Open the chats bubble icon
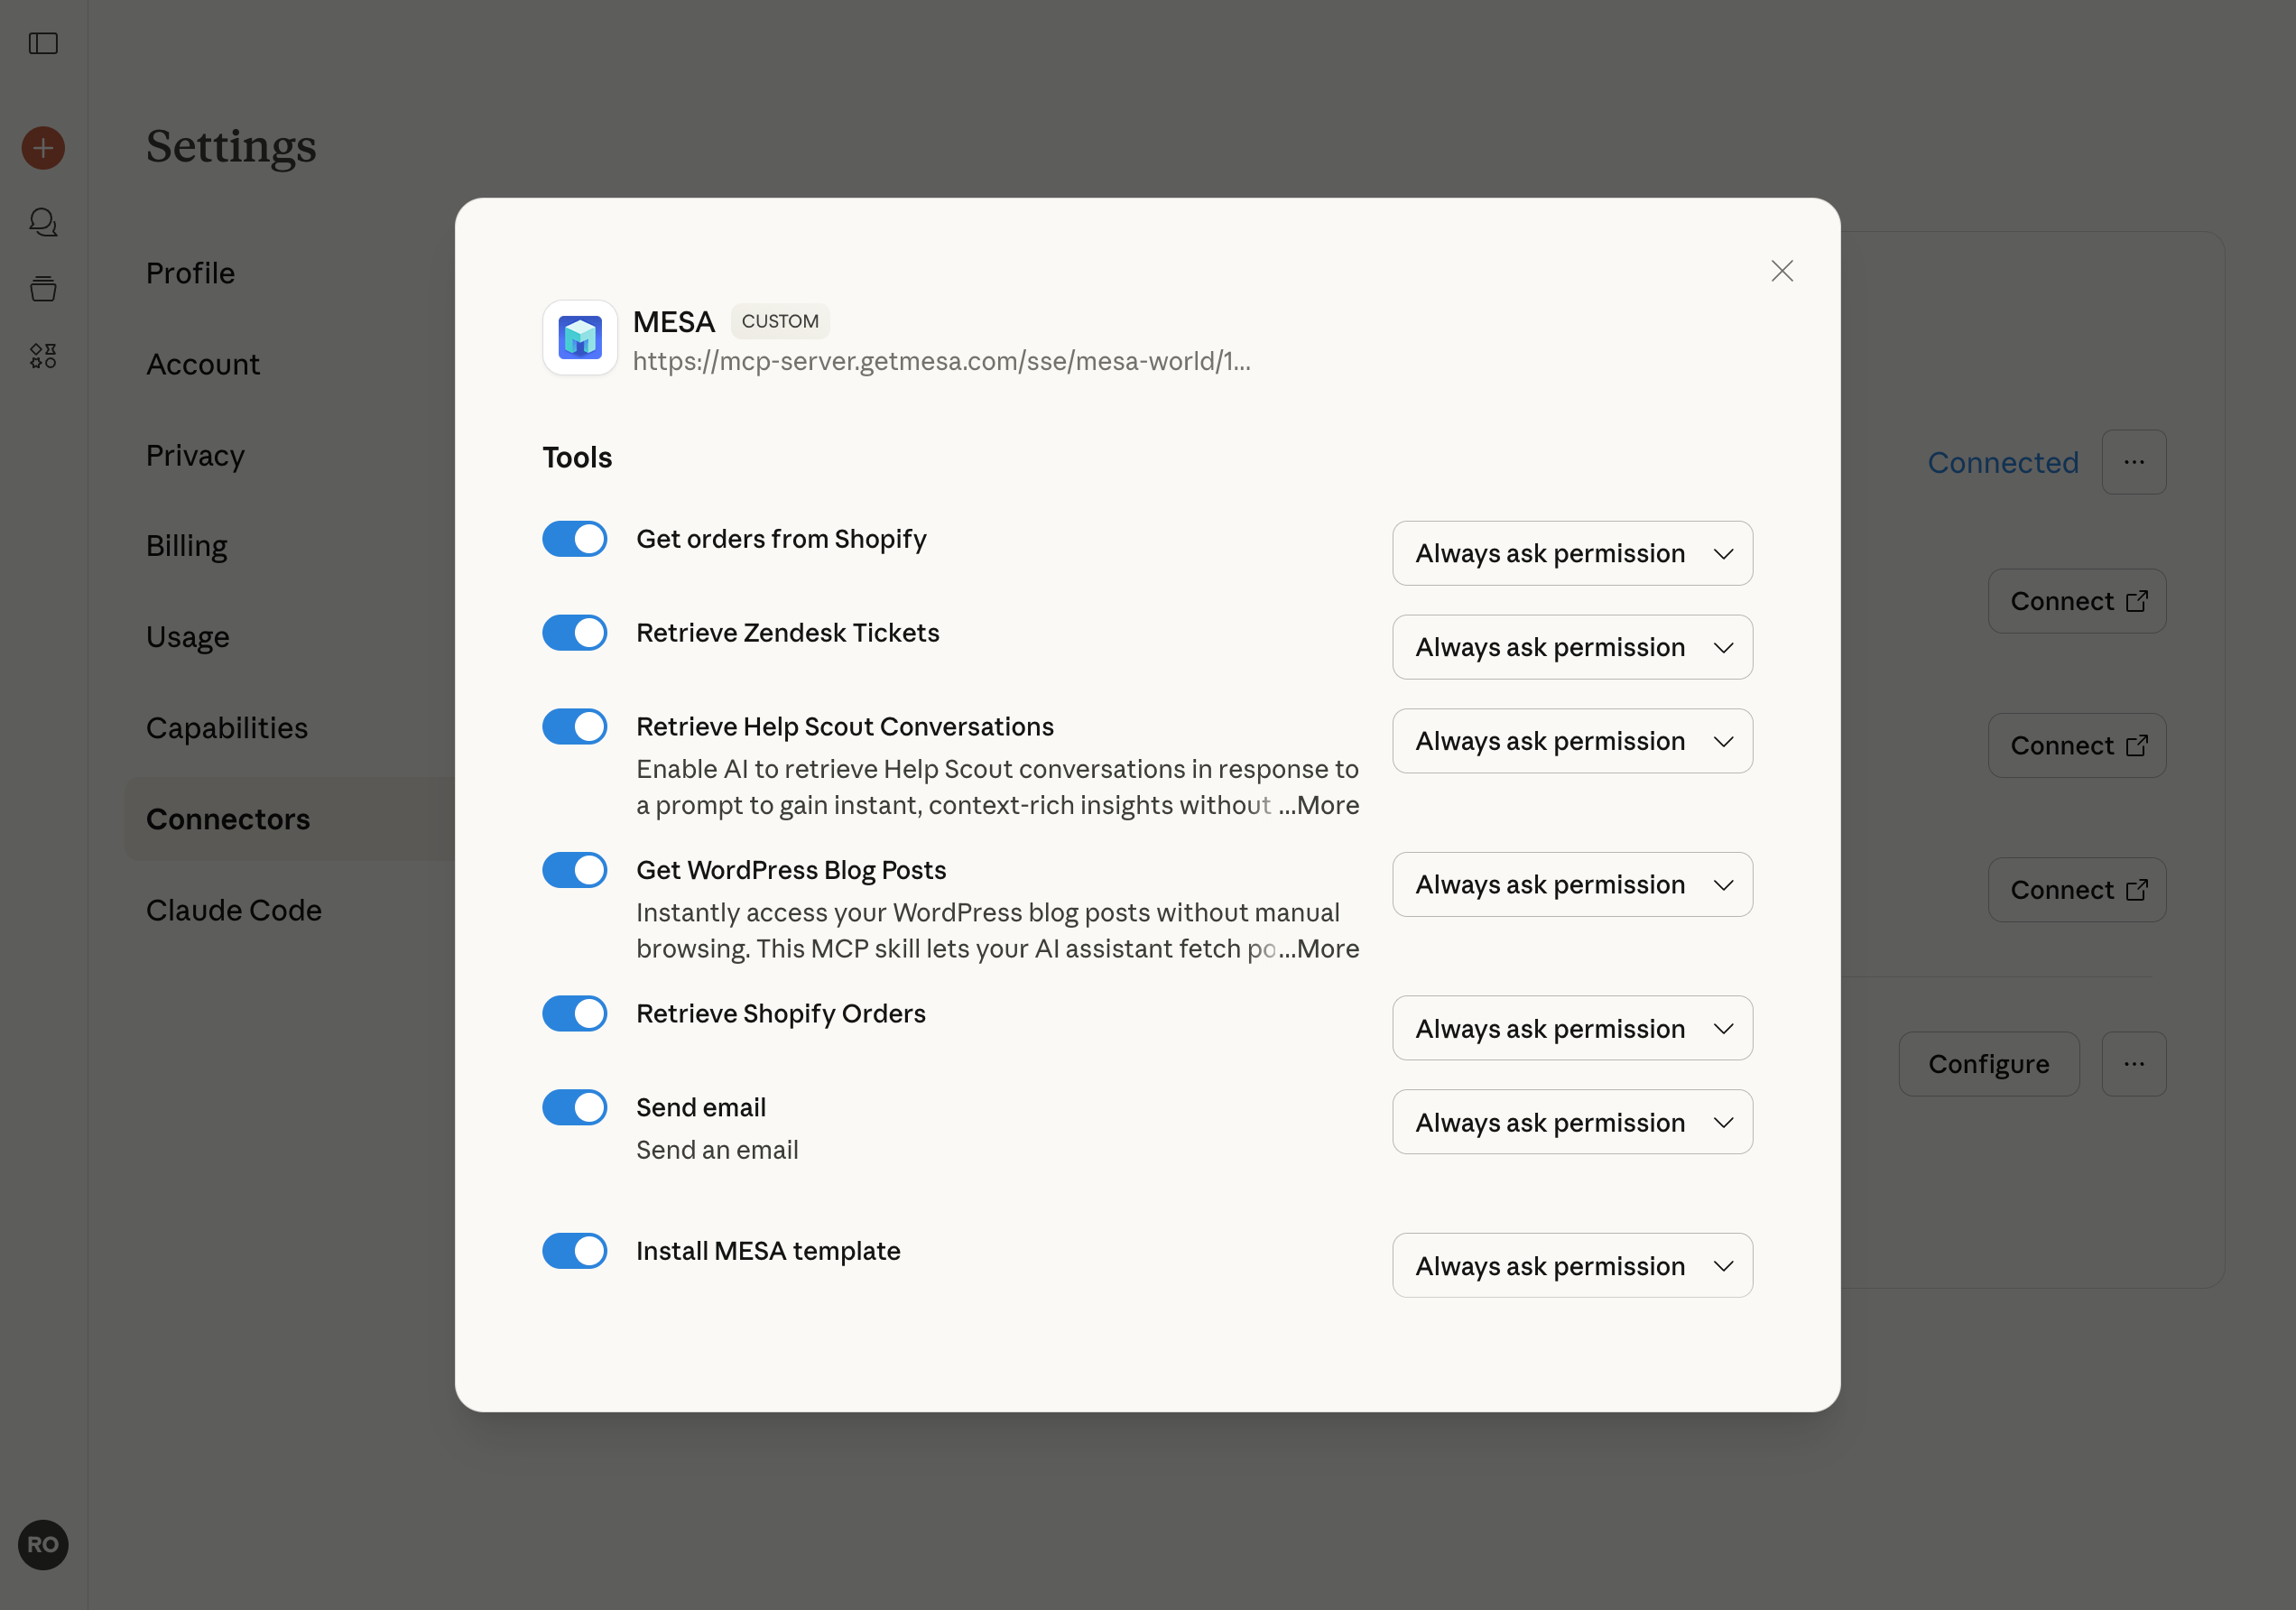This screenshot has width=2296, height=1610. tap(43, 222)
